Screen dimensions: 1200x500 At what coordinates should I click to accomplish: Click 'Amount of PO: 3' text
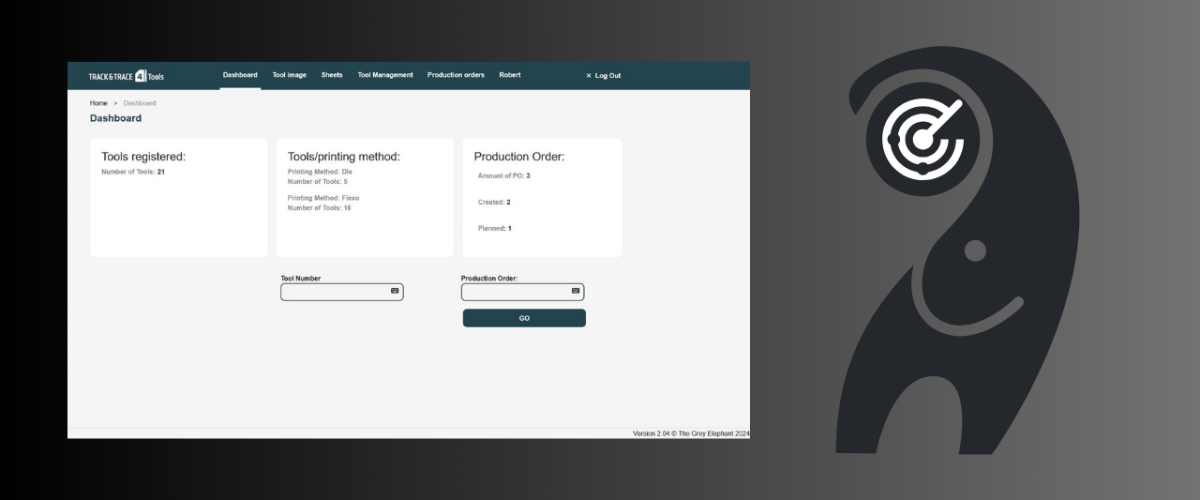[504, 176]
